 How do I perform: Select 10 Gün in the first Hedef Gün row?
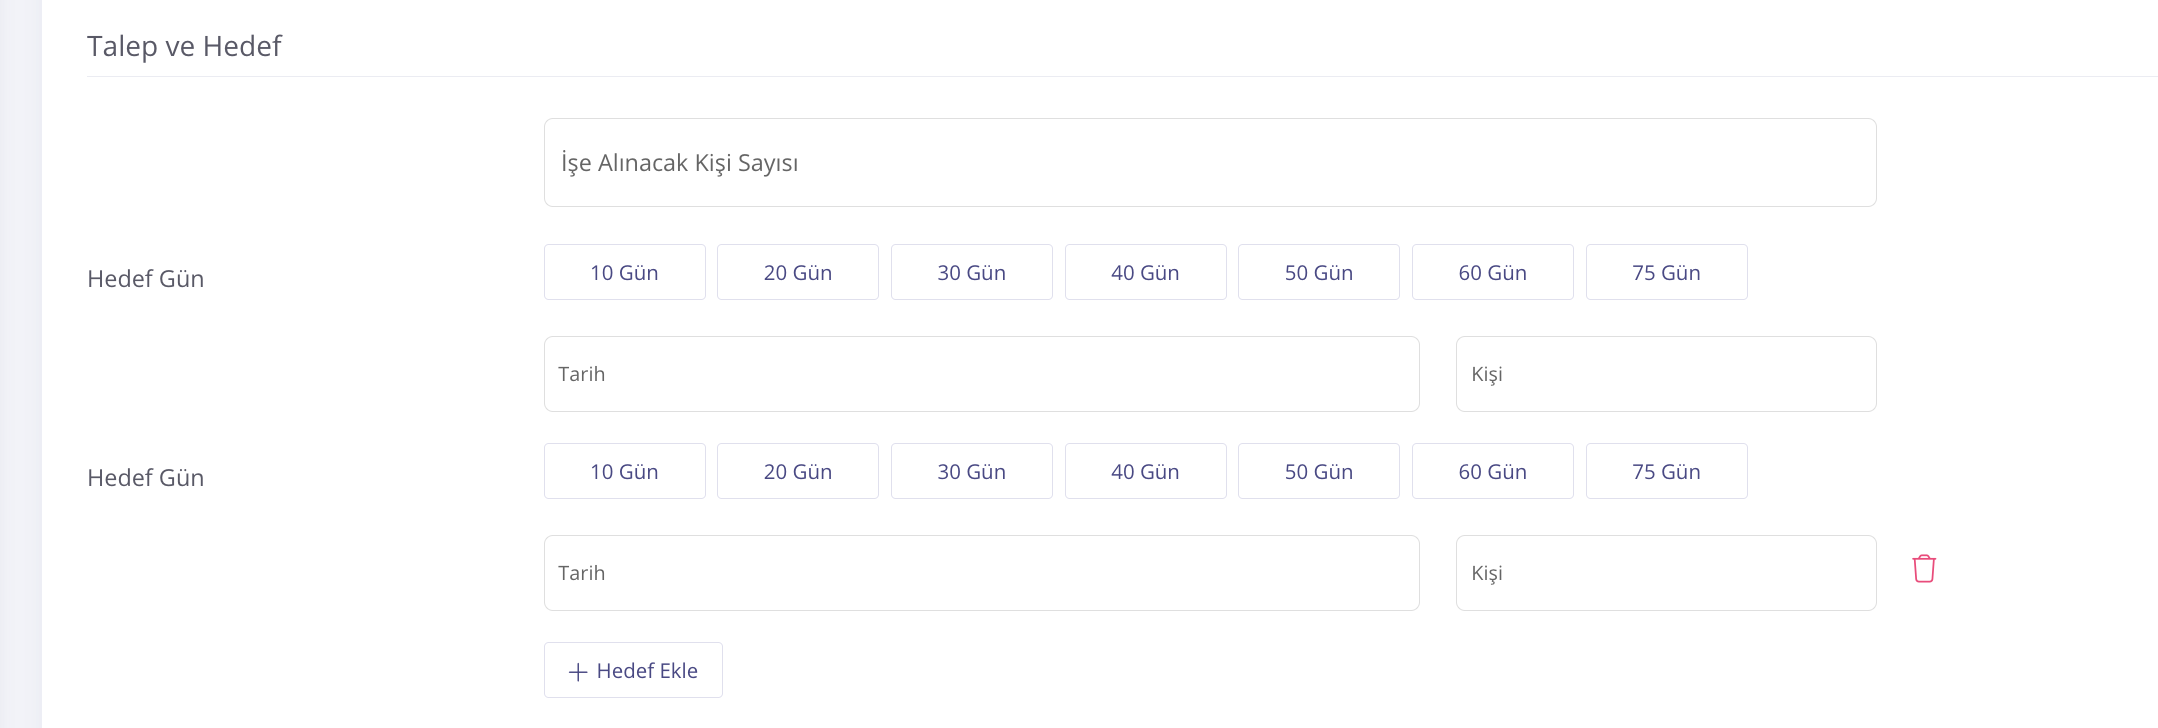(x=625, y=272)
